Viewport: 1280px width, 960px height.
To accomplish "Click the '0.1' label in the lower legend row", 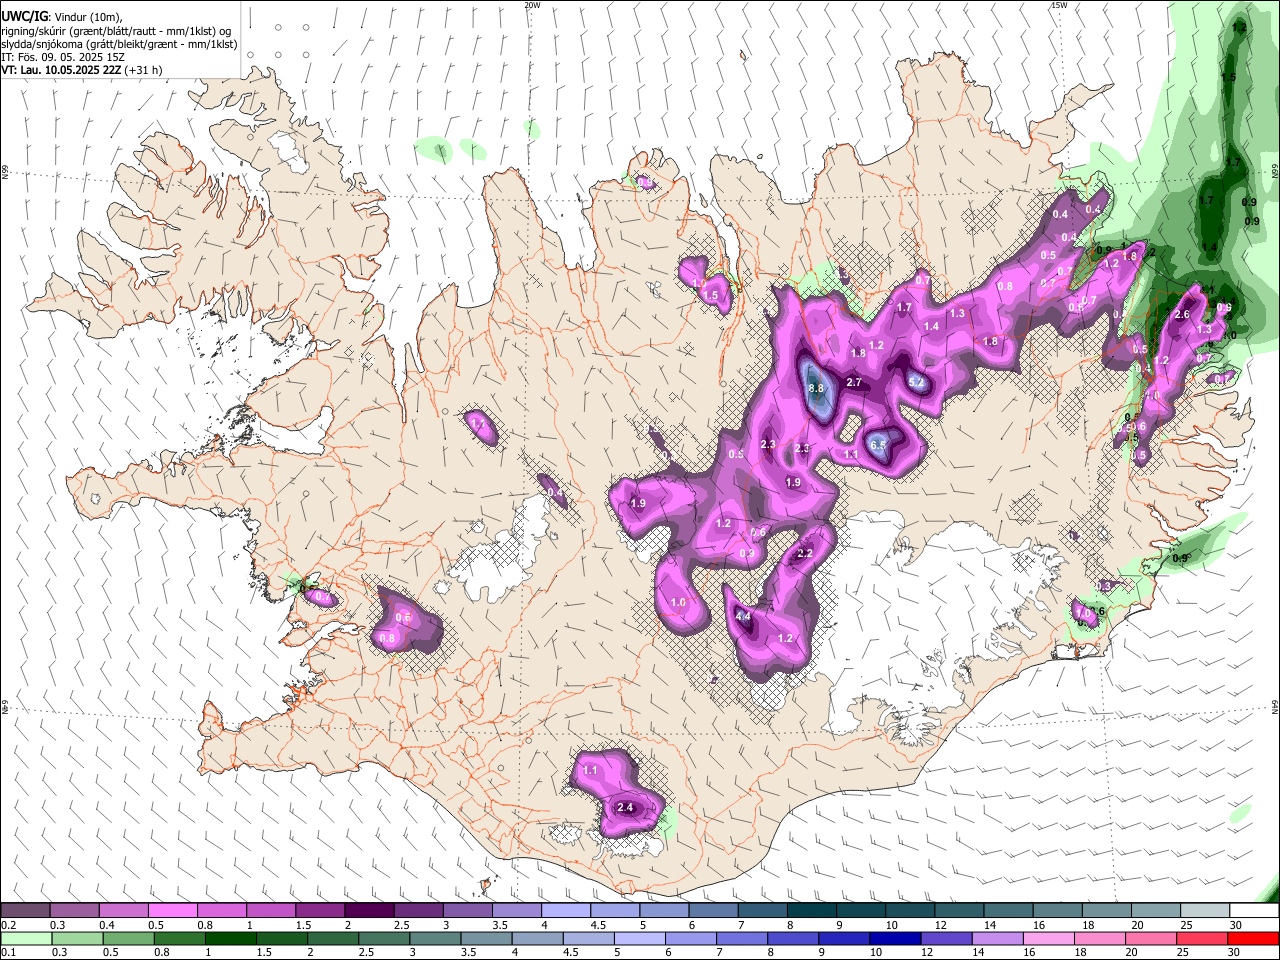I will pyautogui.click(x=8, y=953).
